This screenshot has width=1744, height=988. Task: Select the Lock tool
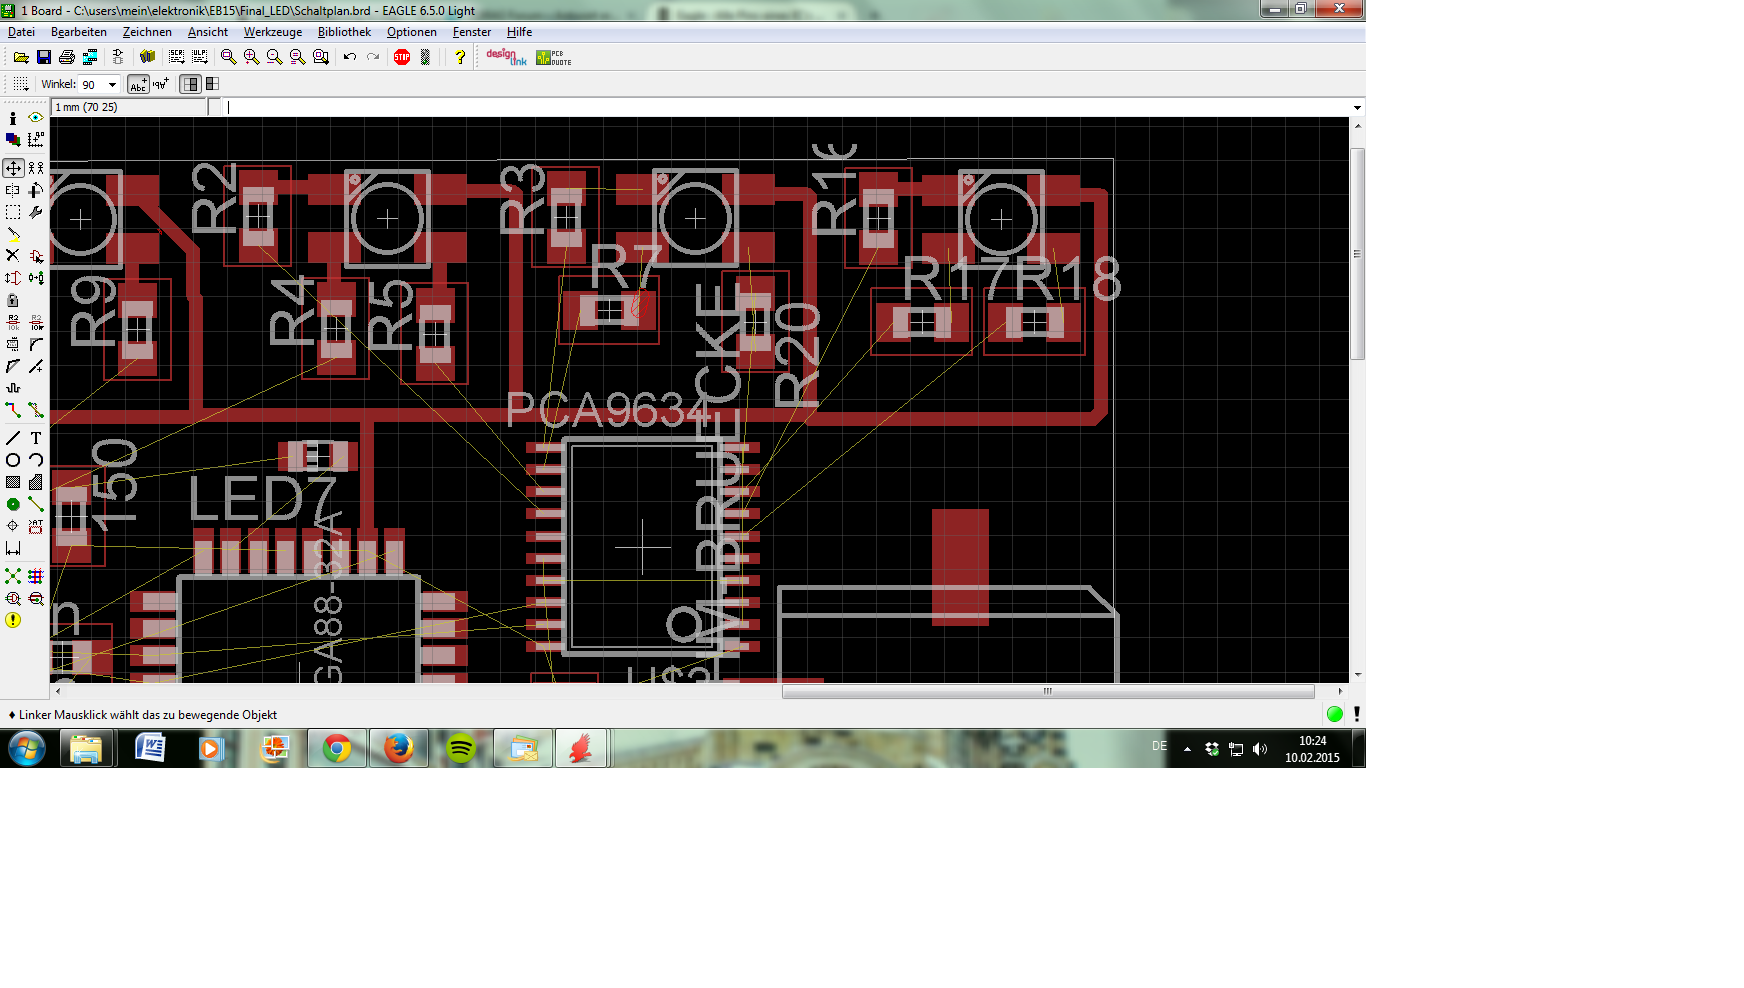click(13, 300)
